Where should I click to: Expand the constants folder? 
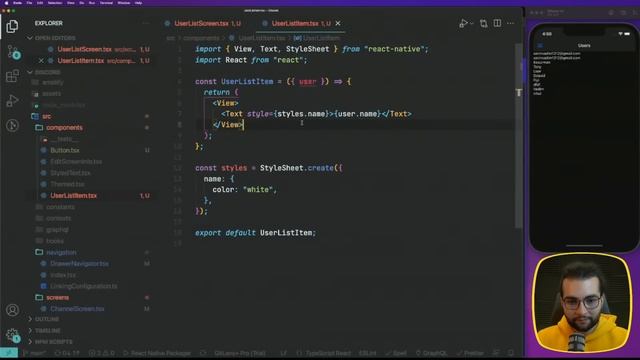pos(60,207)
